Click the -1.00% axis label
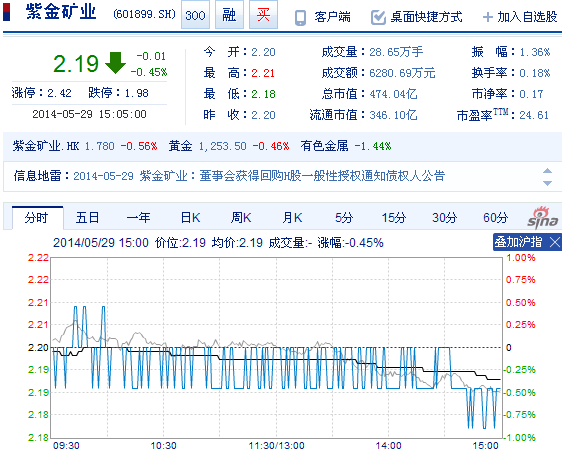This screenshot has width=562, height=454. (520, 438)
